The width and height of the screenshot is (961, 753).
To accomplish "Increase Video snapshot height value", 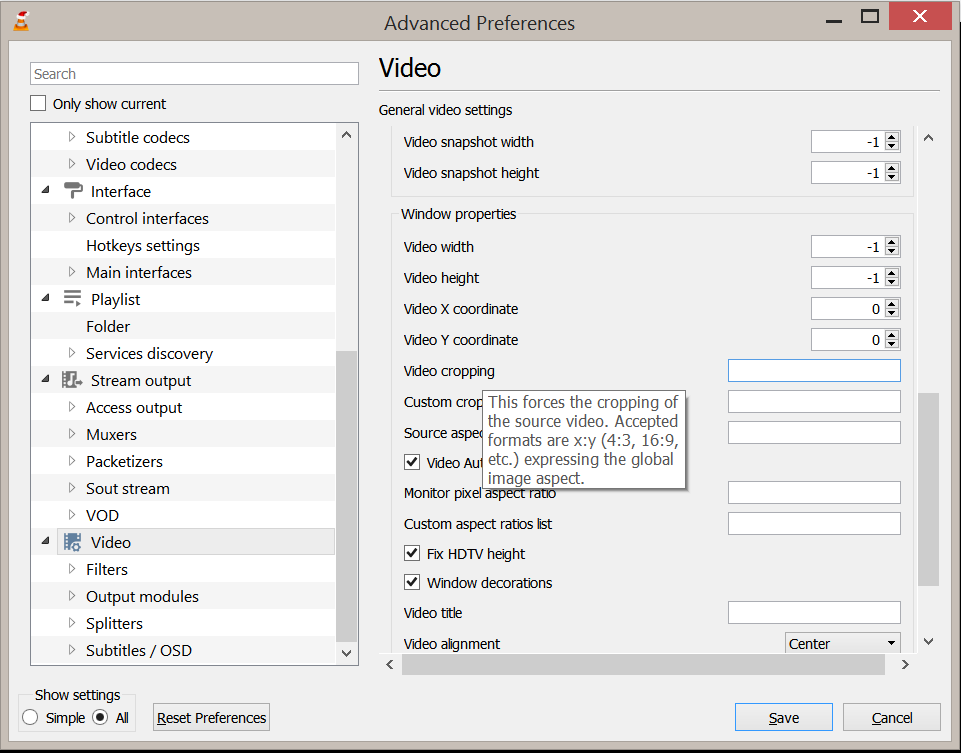I will [x=892, y=168].
